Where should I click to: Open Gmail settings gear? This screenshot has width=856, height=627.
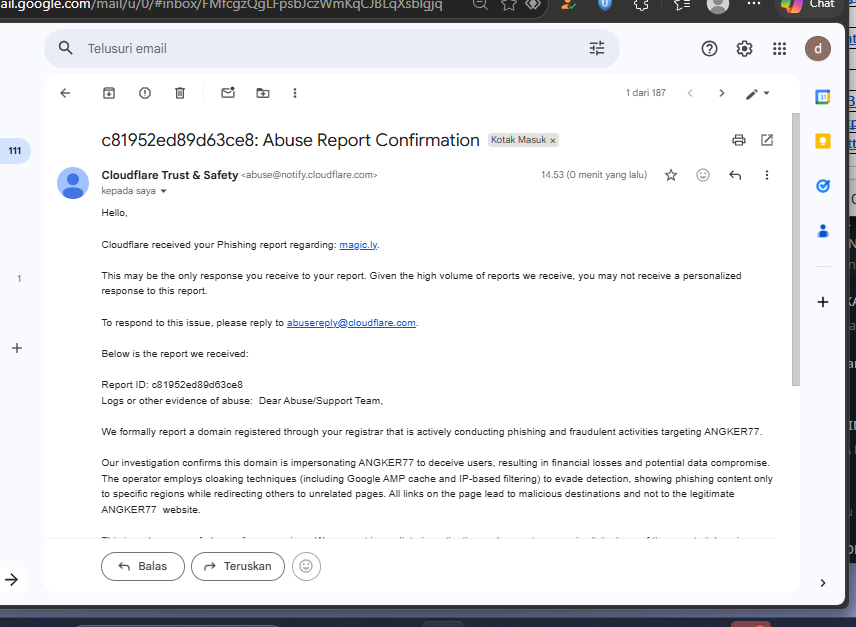[x=744, y=49]
